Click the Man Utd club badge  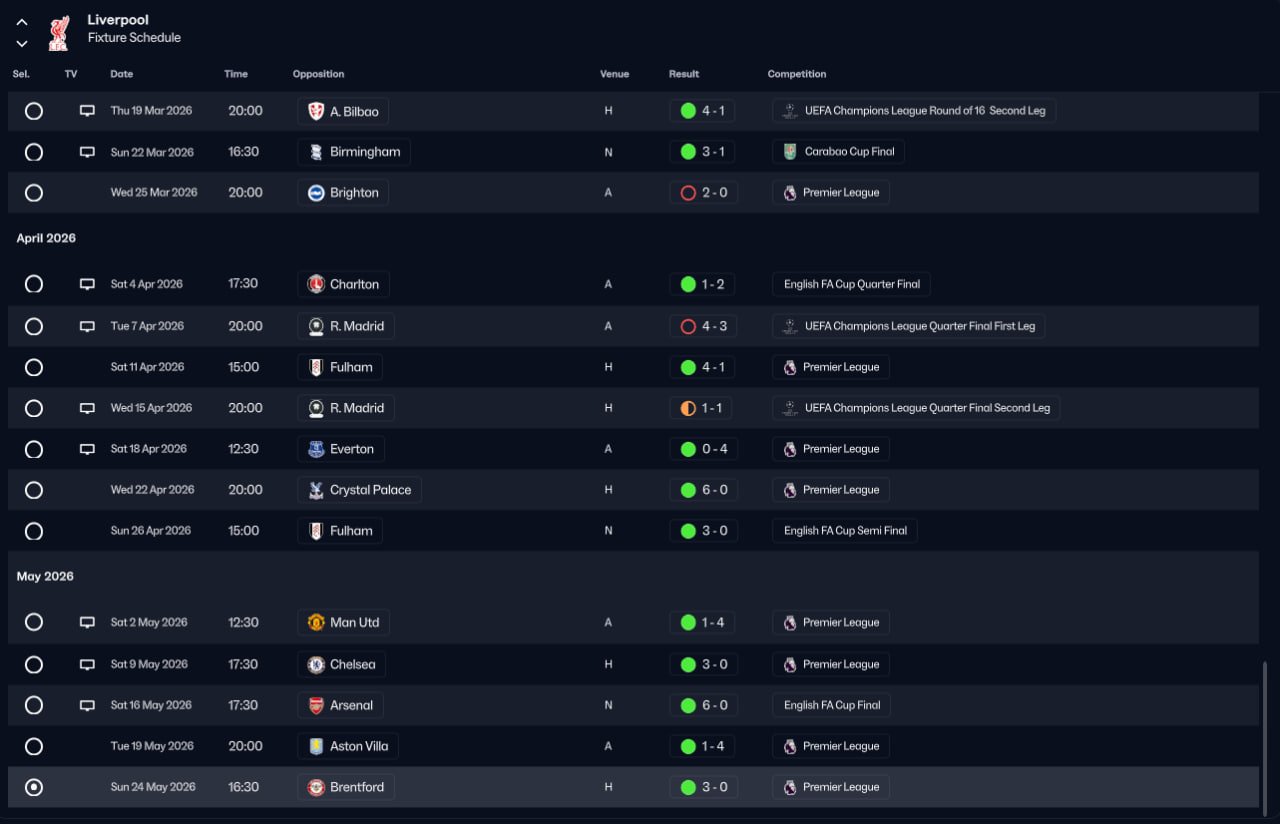pyautogui.click(x=316, y=622)
